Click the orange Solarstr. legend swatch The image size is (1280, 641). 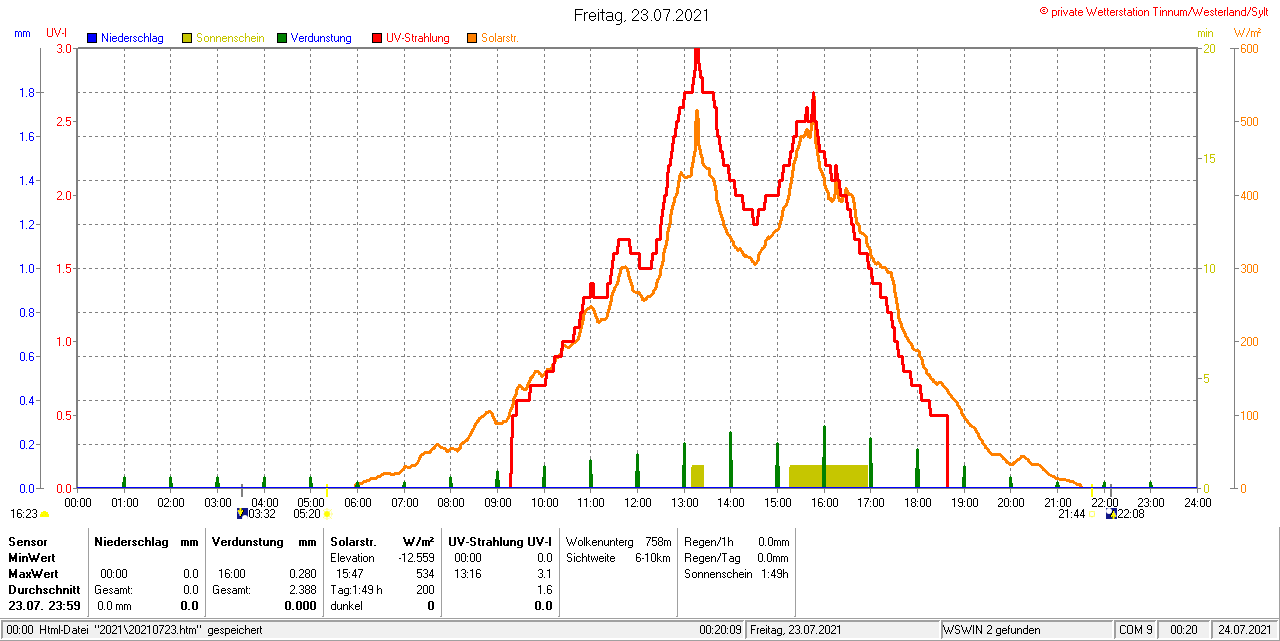[472, 38]
